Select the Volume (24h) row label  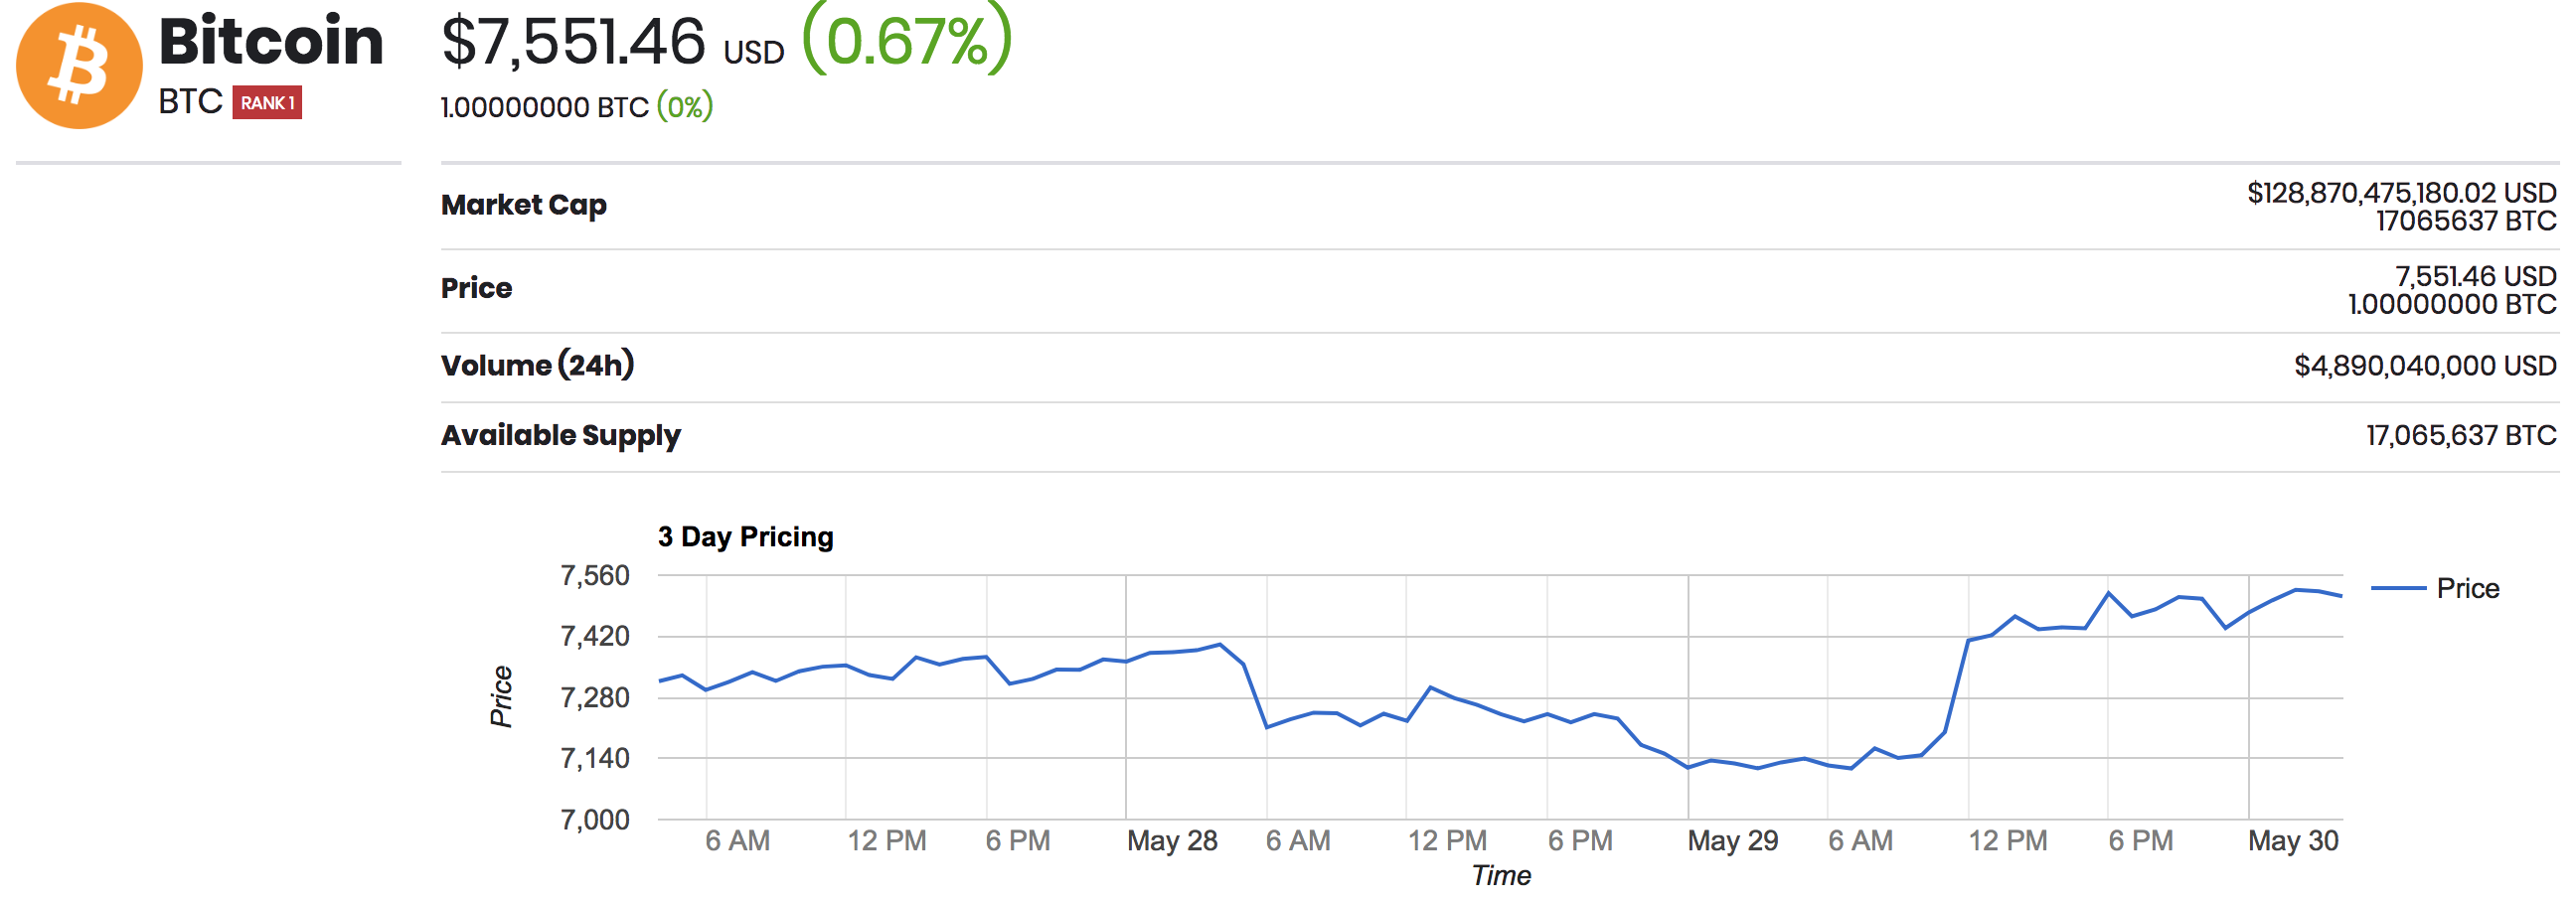click(538, 365)
